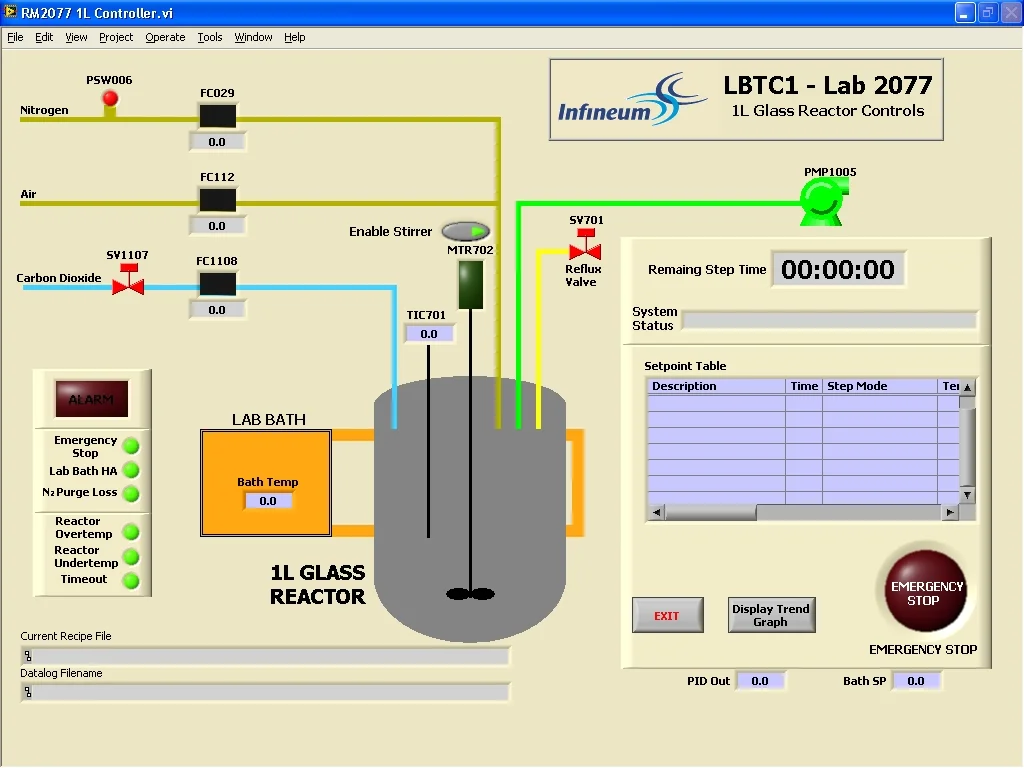Toggle the Enable Stirrer switch
The height and width of the screenshot is (768, 1024).
466,232
